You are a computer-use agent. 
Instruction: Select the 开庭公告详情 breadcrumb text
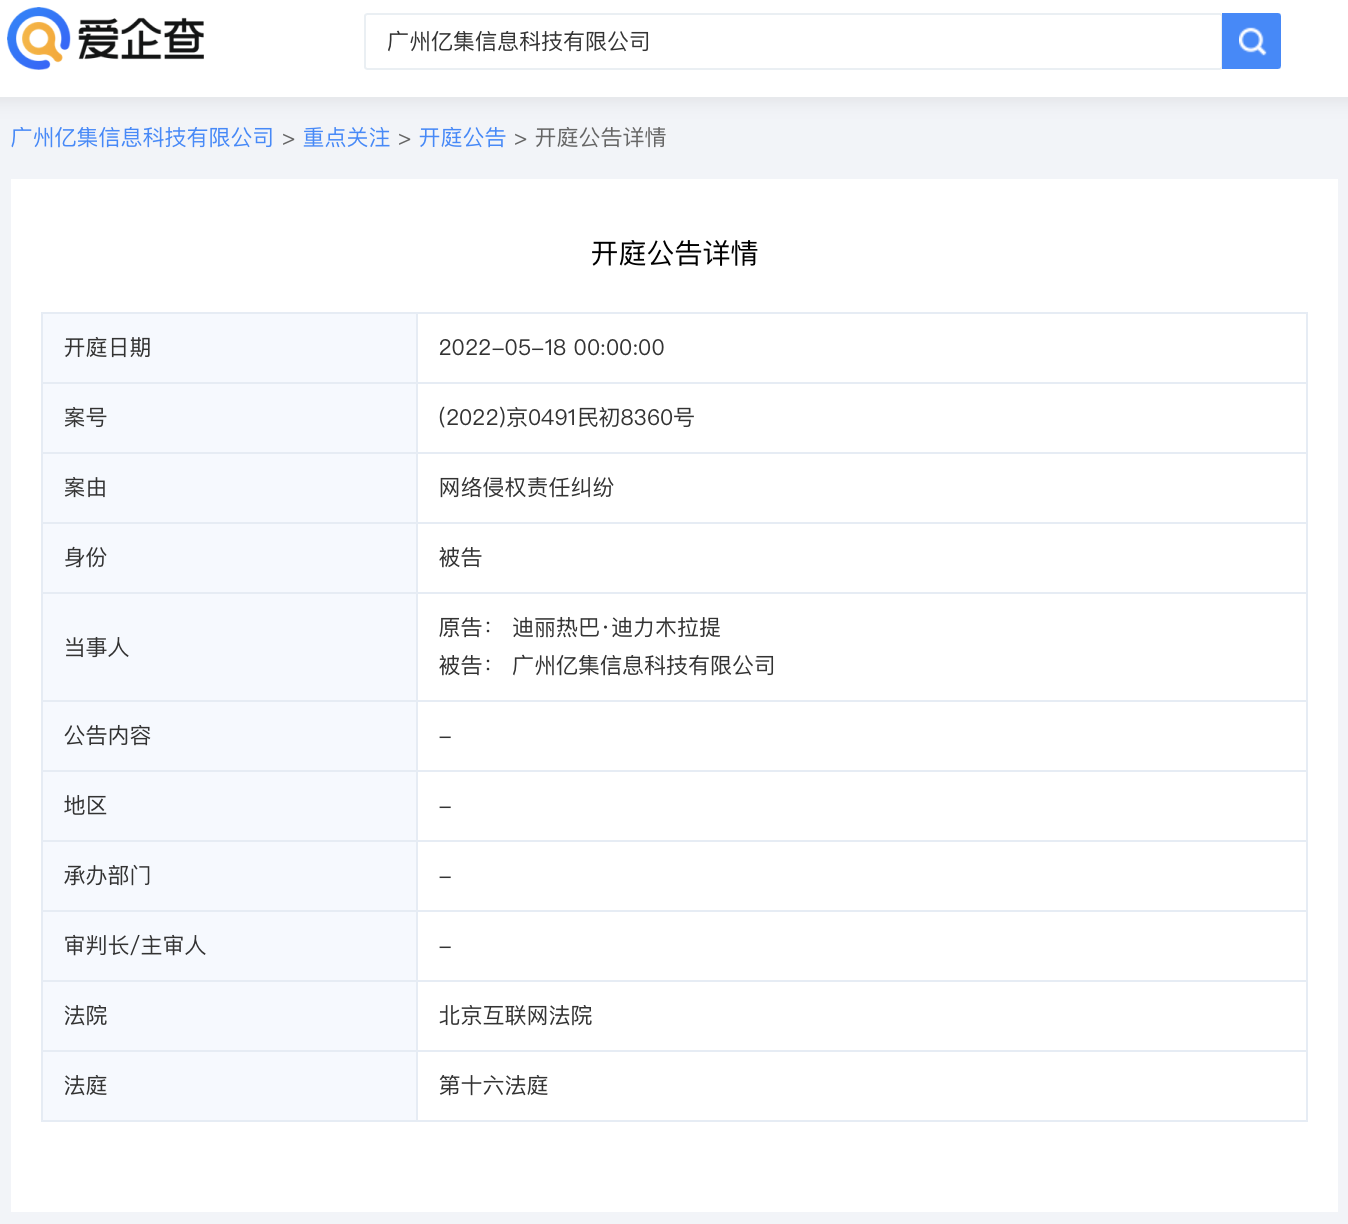[x=601, y=137]
